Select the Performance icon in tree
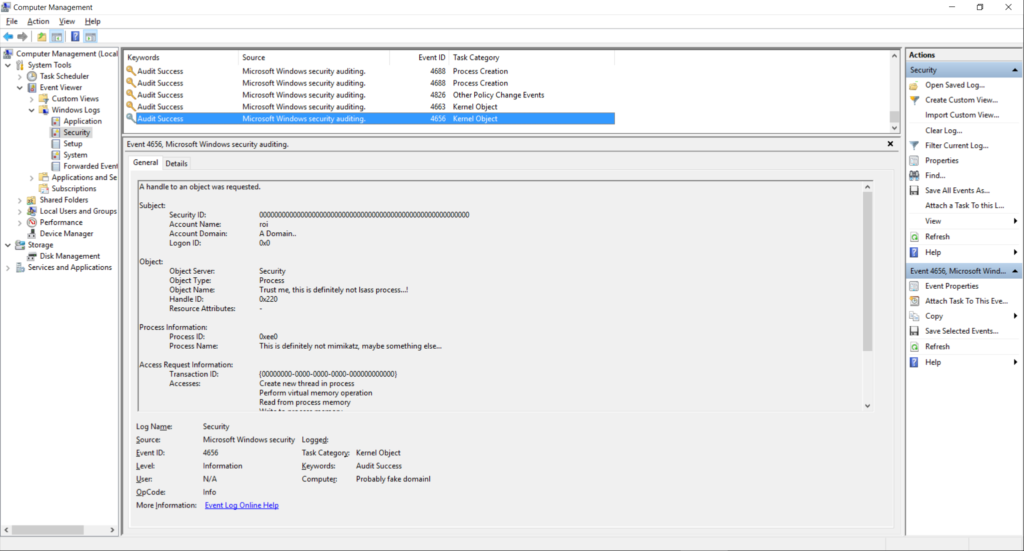 click(31, 223)
